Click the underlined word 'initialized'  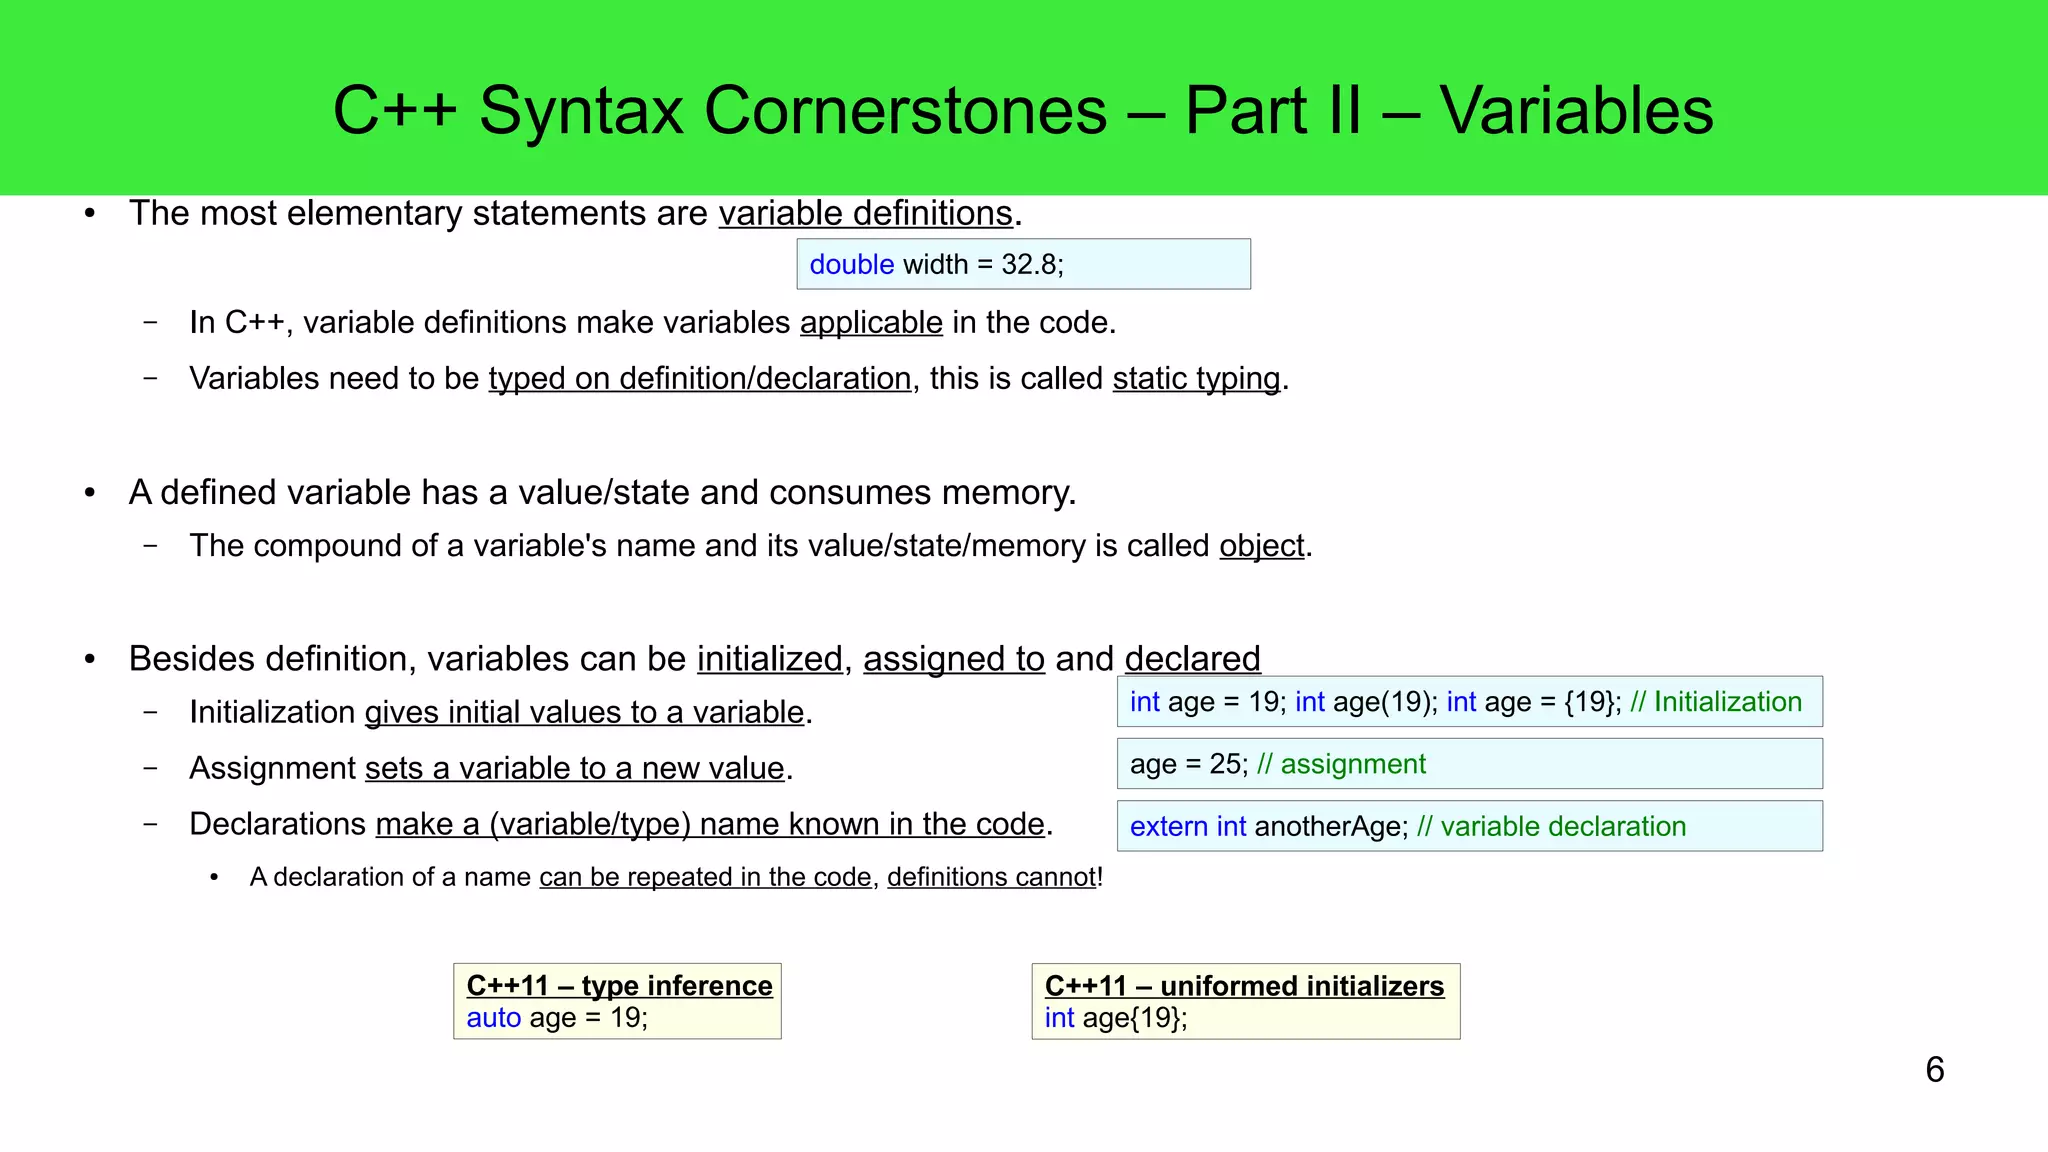point(770,659)
